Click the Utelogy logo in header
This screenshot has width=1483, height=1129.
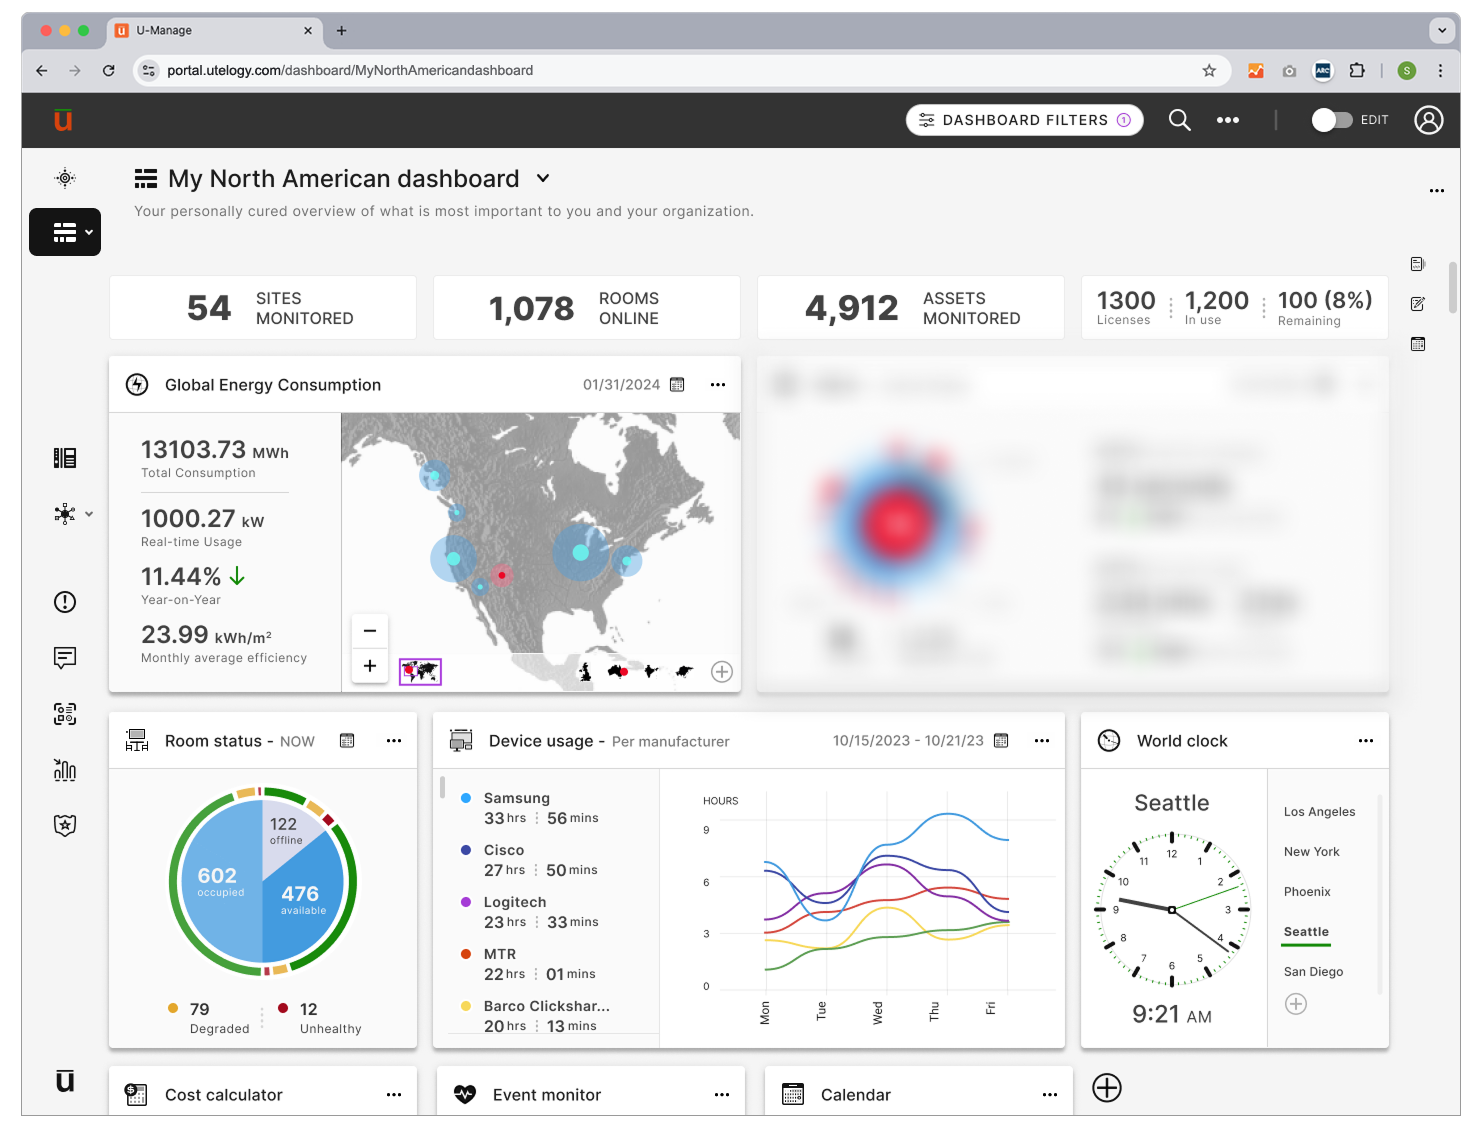pyautogui.click(x=63, y=120)
